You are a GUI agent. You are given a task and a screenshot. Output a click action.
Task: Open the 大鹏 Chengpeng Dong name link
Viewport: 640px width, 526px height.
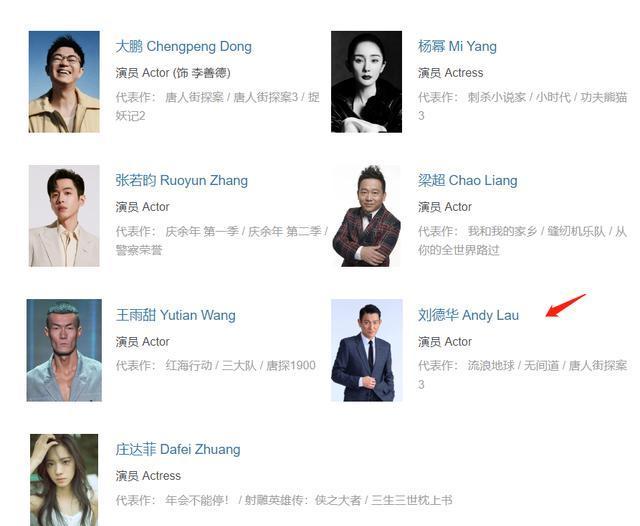(184, 47)
